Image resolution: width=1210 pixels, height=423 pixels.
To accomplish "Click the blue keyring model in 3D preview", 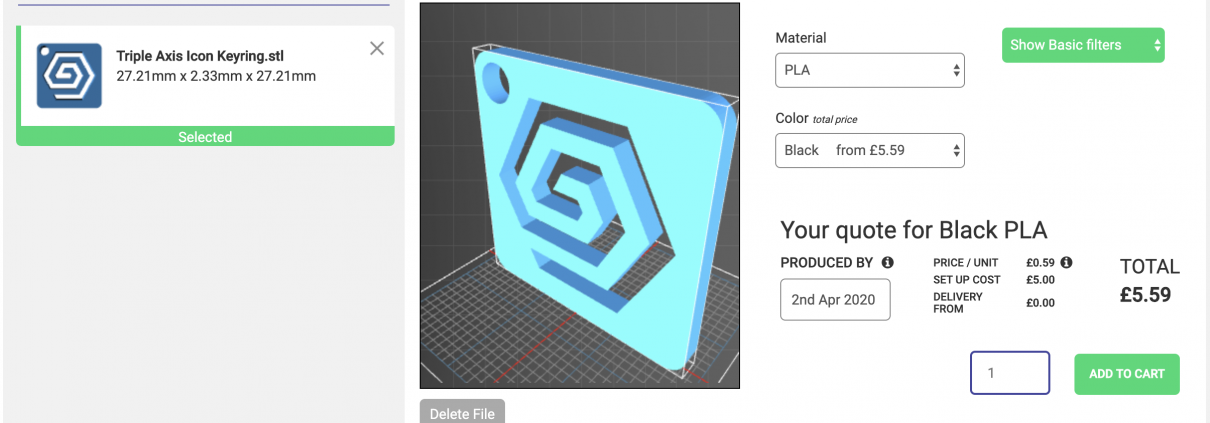I will pos(580,200).
